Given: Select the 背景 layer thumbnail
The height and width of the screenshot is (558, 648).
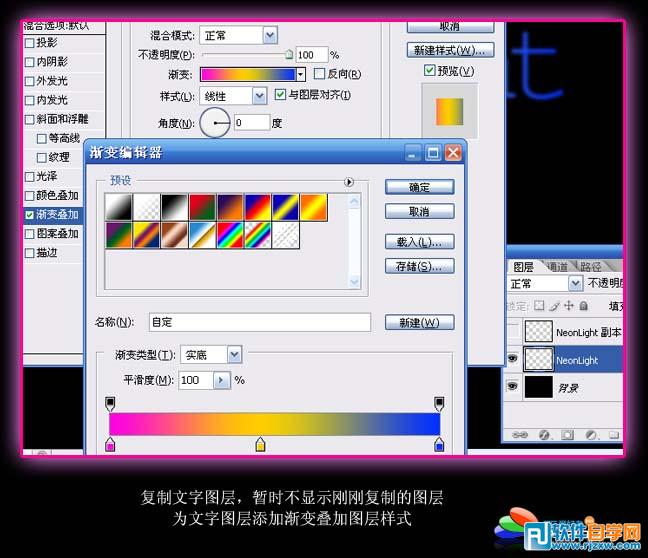Looking at the screenshot, I should (x=538, y=387).
